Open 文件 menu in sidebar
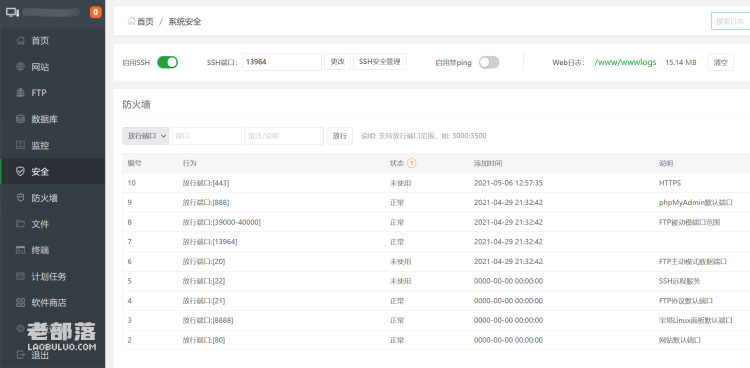This screenshot has width=750, height=368. tap(40, 224)
